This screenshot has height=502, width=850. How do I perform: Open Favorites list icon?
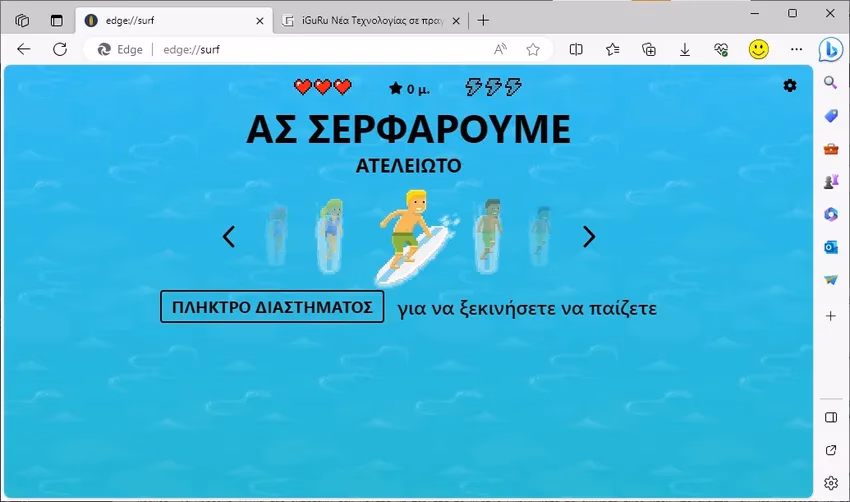point(613,49)
